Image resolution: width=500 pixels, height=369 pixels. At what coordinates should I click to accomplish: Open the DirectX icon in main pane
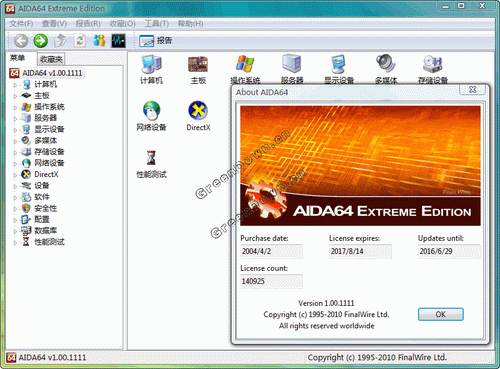pos(198,116)
